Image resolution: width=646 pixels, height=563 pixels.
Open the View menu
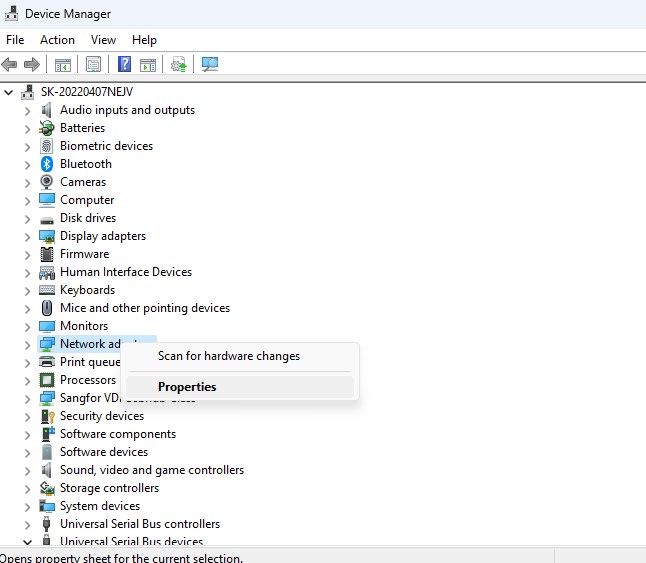pos(103,40)
